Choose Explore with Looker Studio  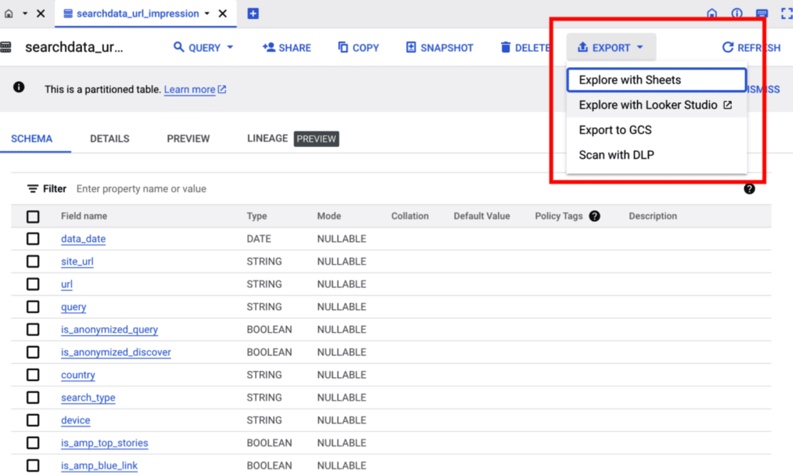pos(656,105)
